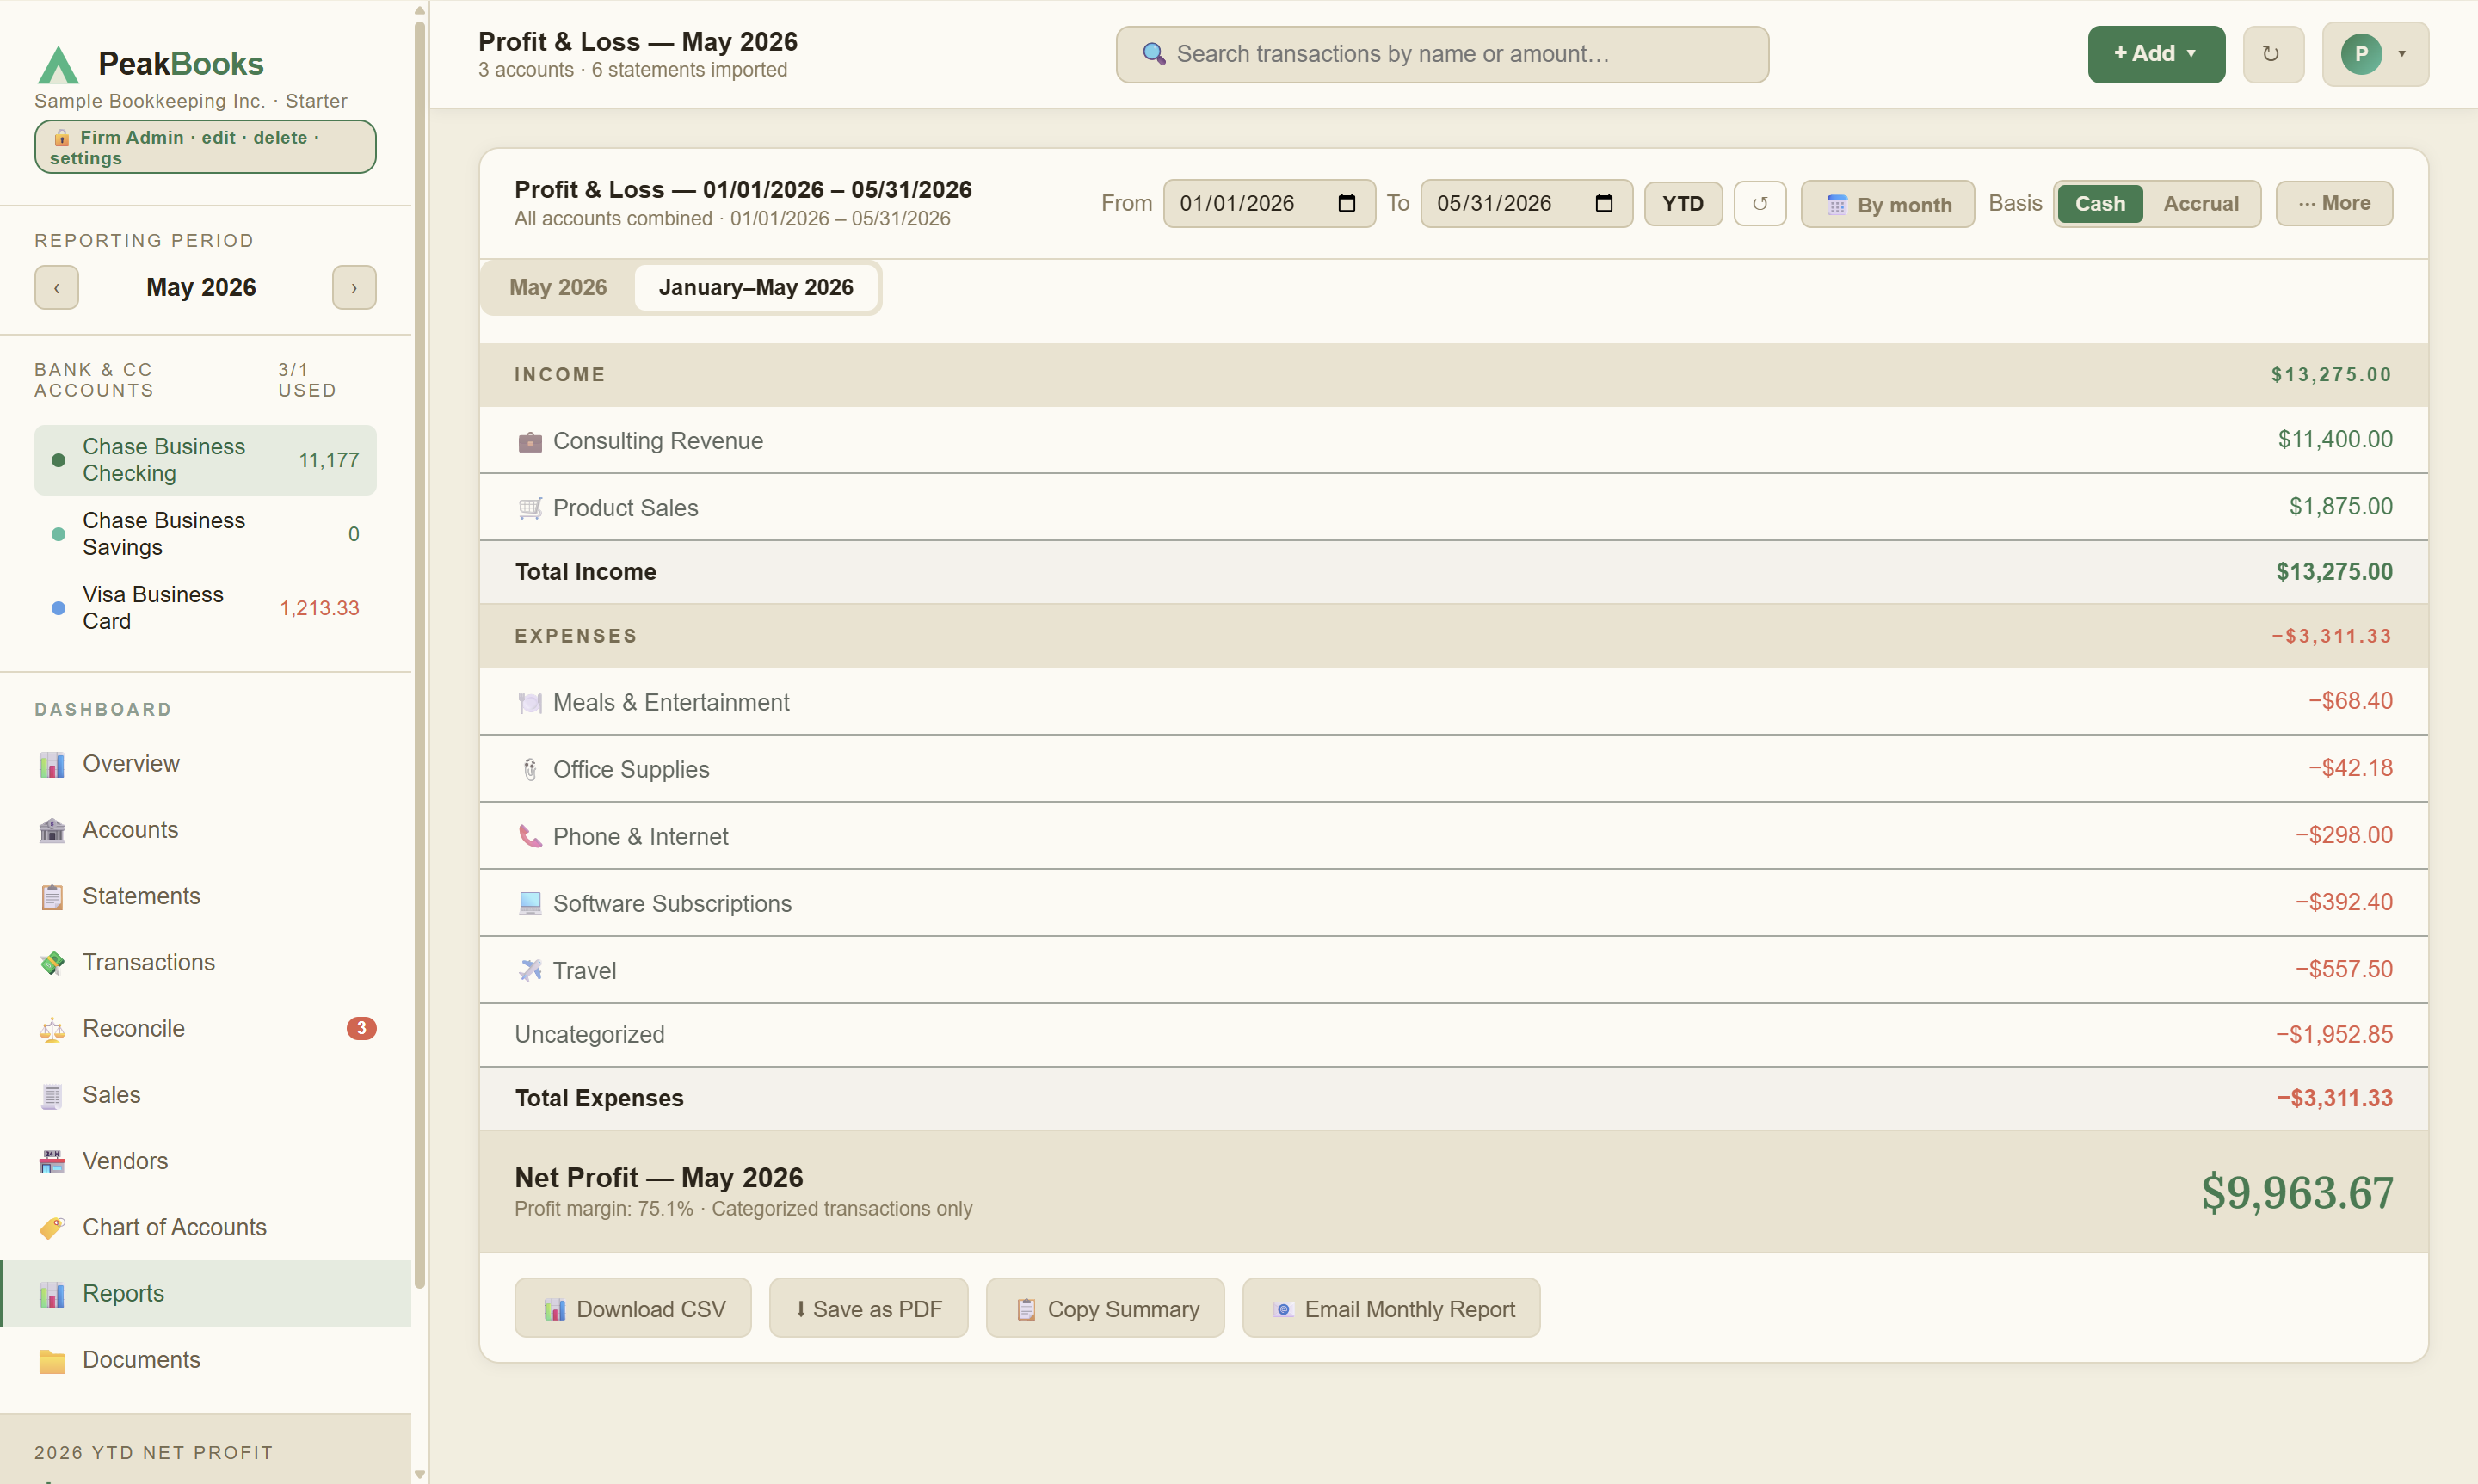The image size is (2478, 1484).
Task: Click the Office Supplies paperclip icon
Action: pyautogui.click(x=530, y=770)
